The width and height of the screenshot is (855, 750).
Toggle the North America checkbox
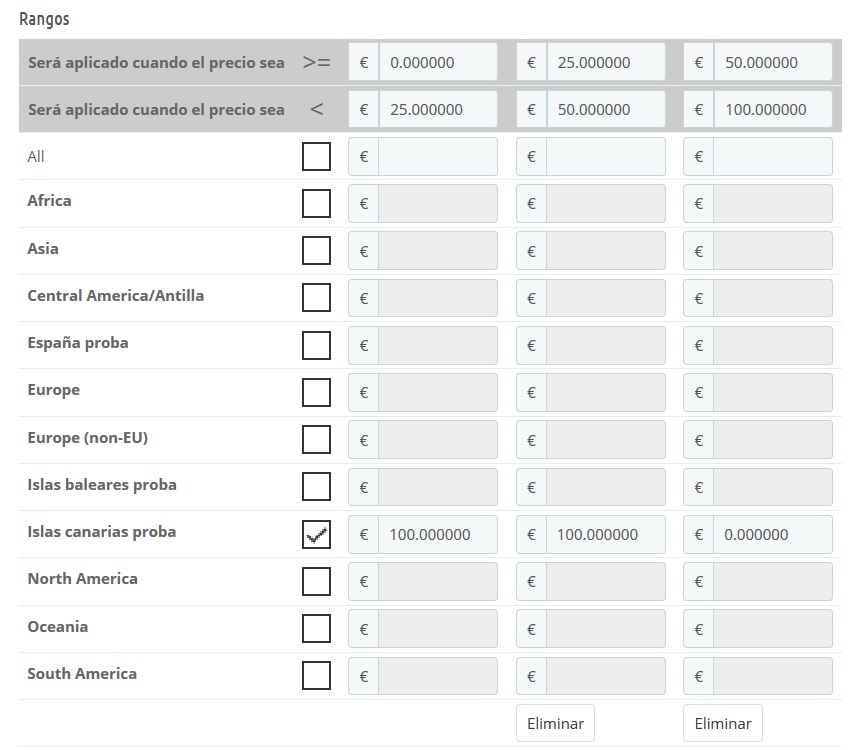[316, 582]
